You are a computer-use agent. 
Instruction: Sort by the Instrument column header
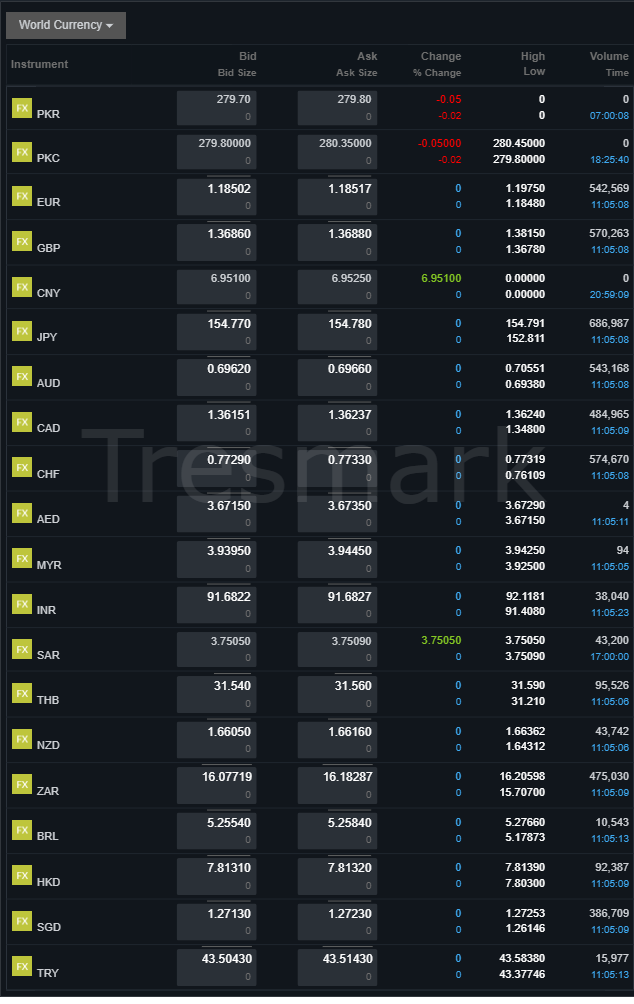(x=39, y=64)
